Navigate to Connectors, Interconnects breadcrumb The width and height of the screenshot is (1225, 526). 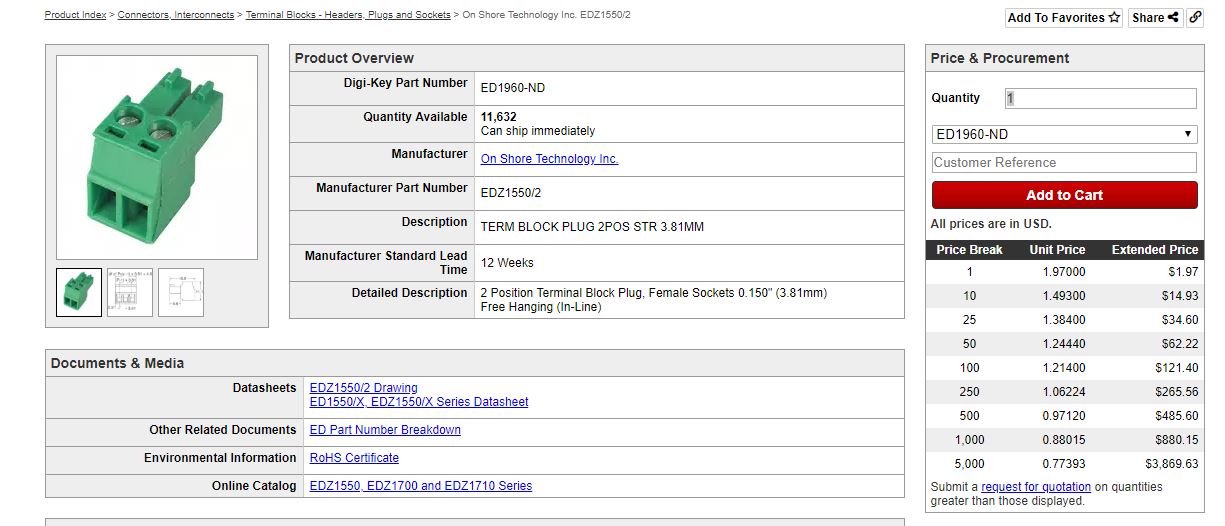click(x=176, y=15)
